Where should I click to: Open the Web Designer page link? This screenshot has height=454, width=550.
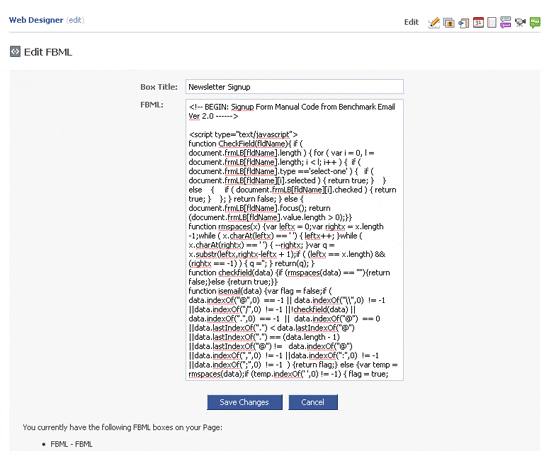36,20
